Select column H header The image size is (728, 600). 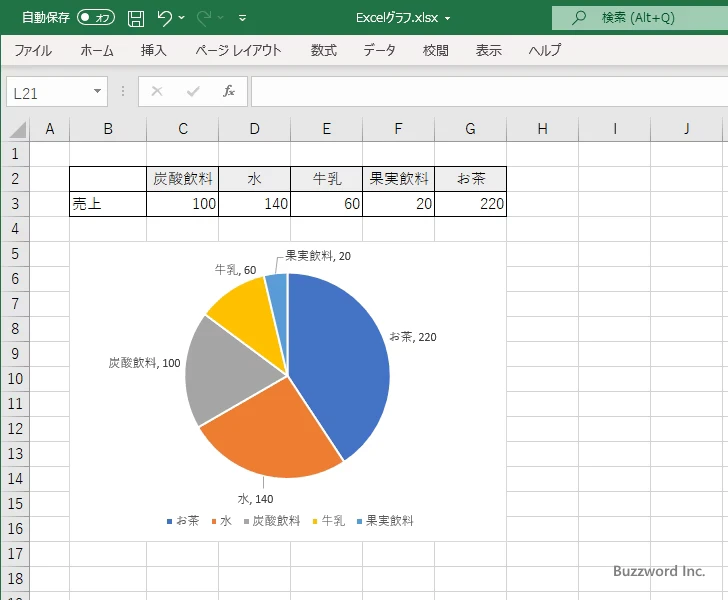(x=542, y=129)
